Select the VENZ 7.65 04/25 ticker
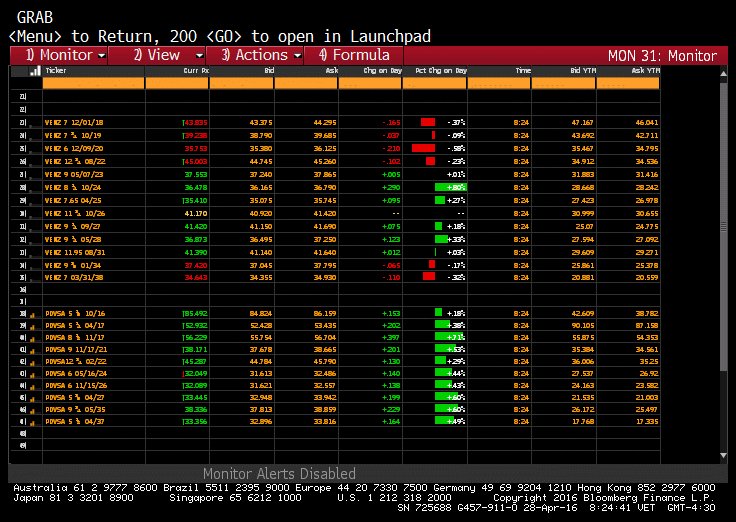 coord(73,200)
